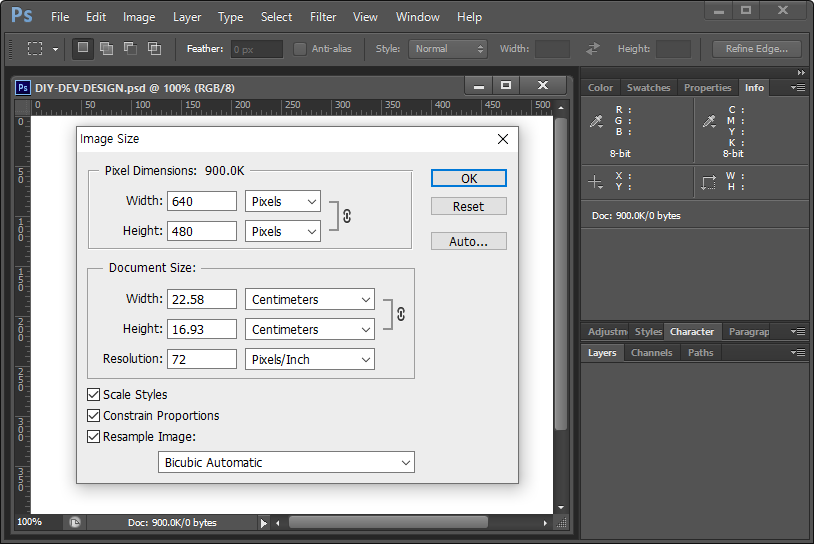
Task: Click the RGB eyedropper icon in Info panel
Action: point(596,121)
